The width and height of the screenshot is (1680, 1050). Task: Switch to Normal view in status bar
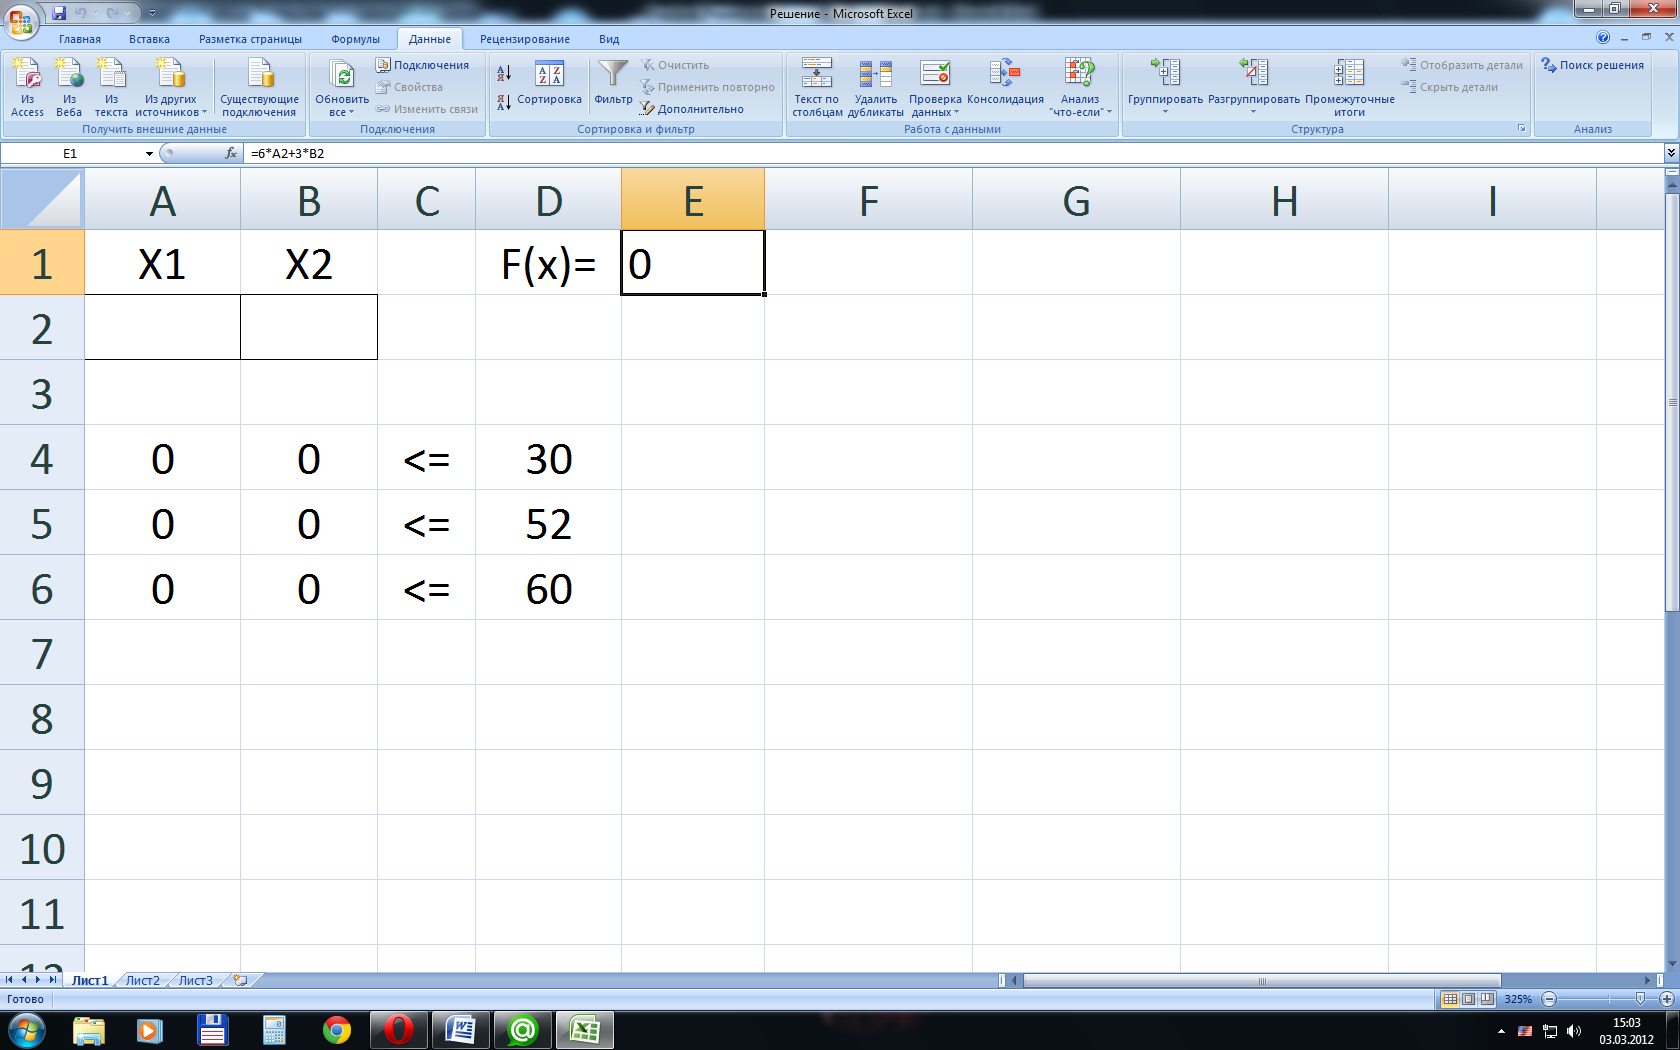[1450, 999]
